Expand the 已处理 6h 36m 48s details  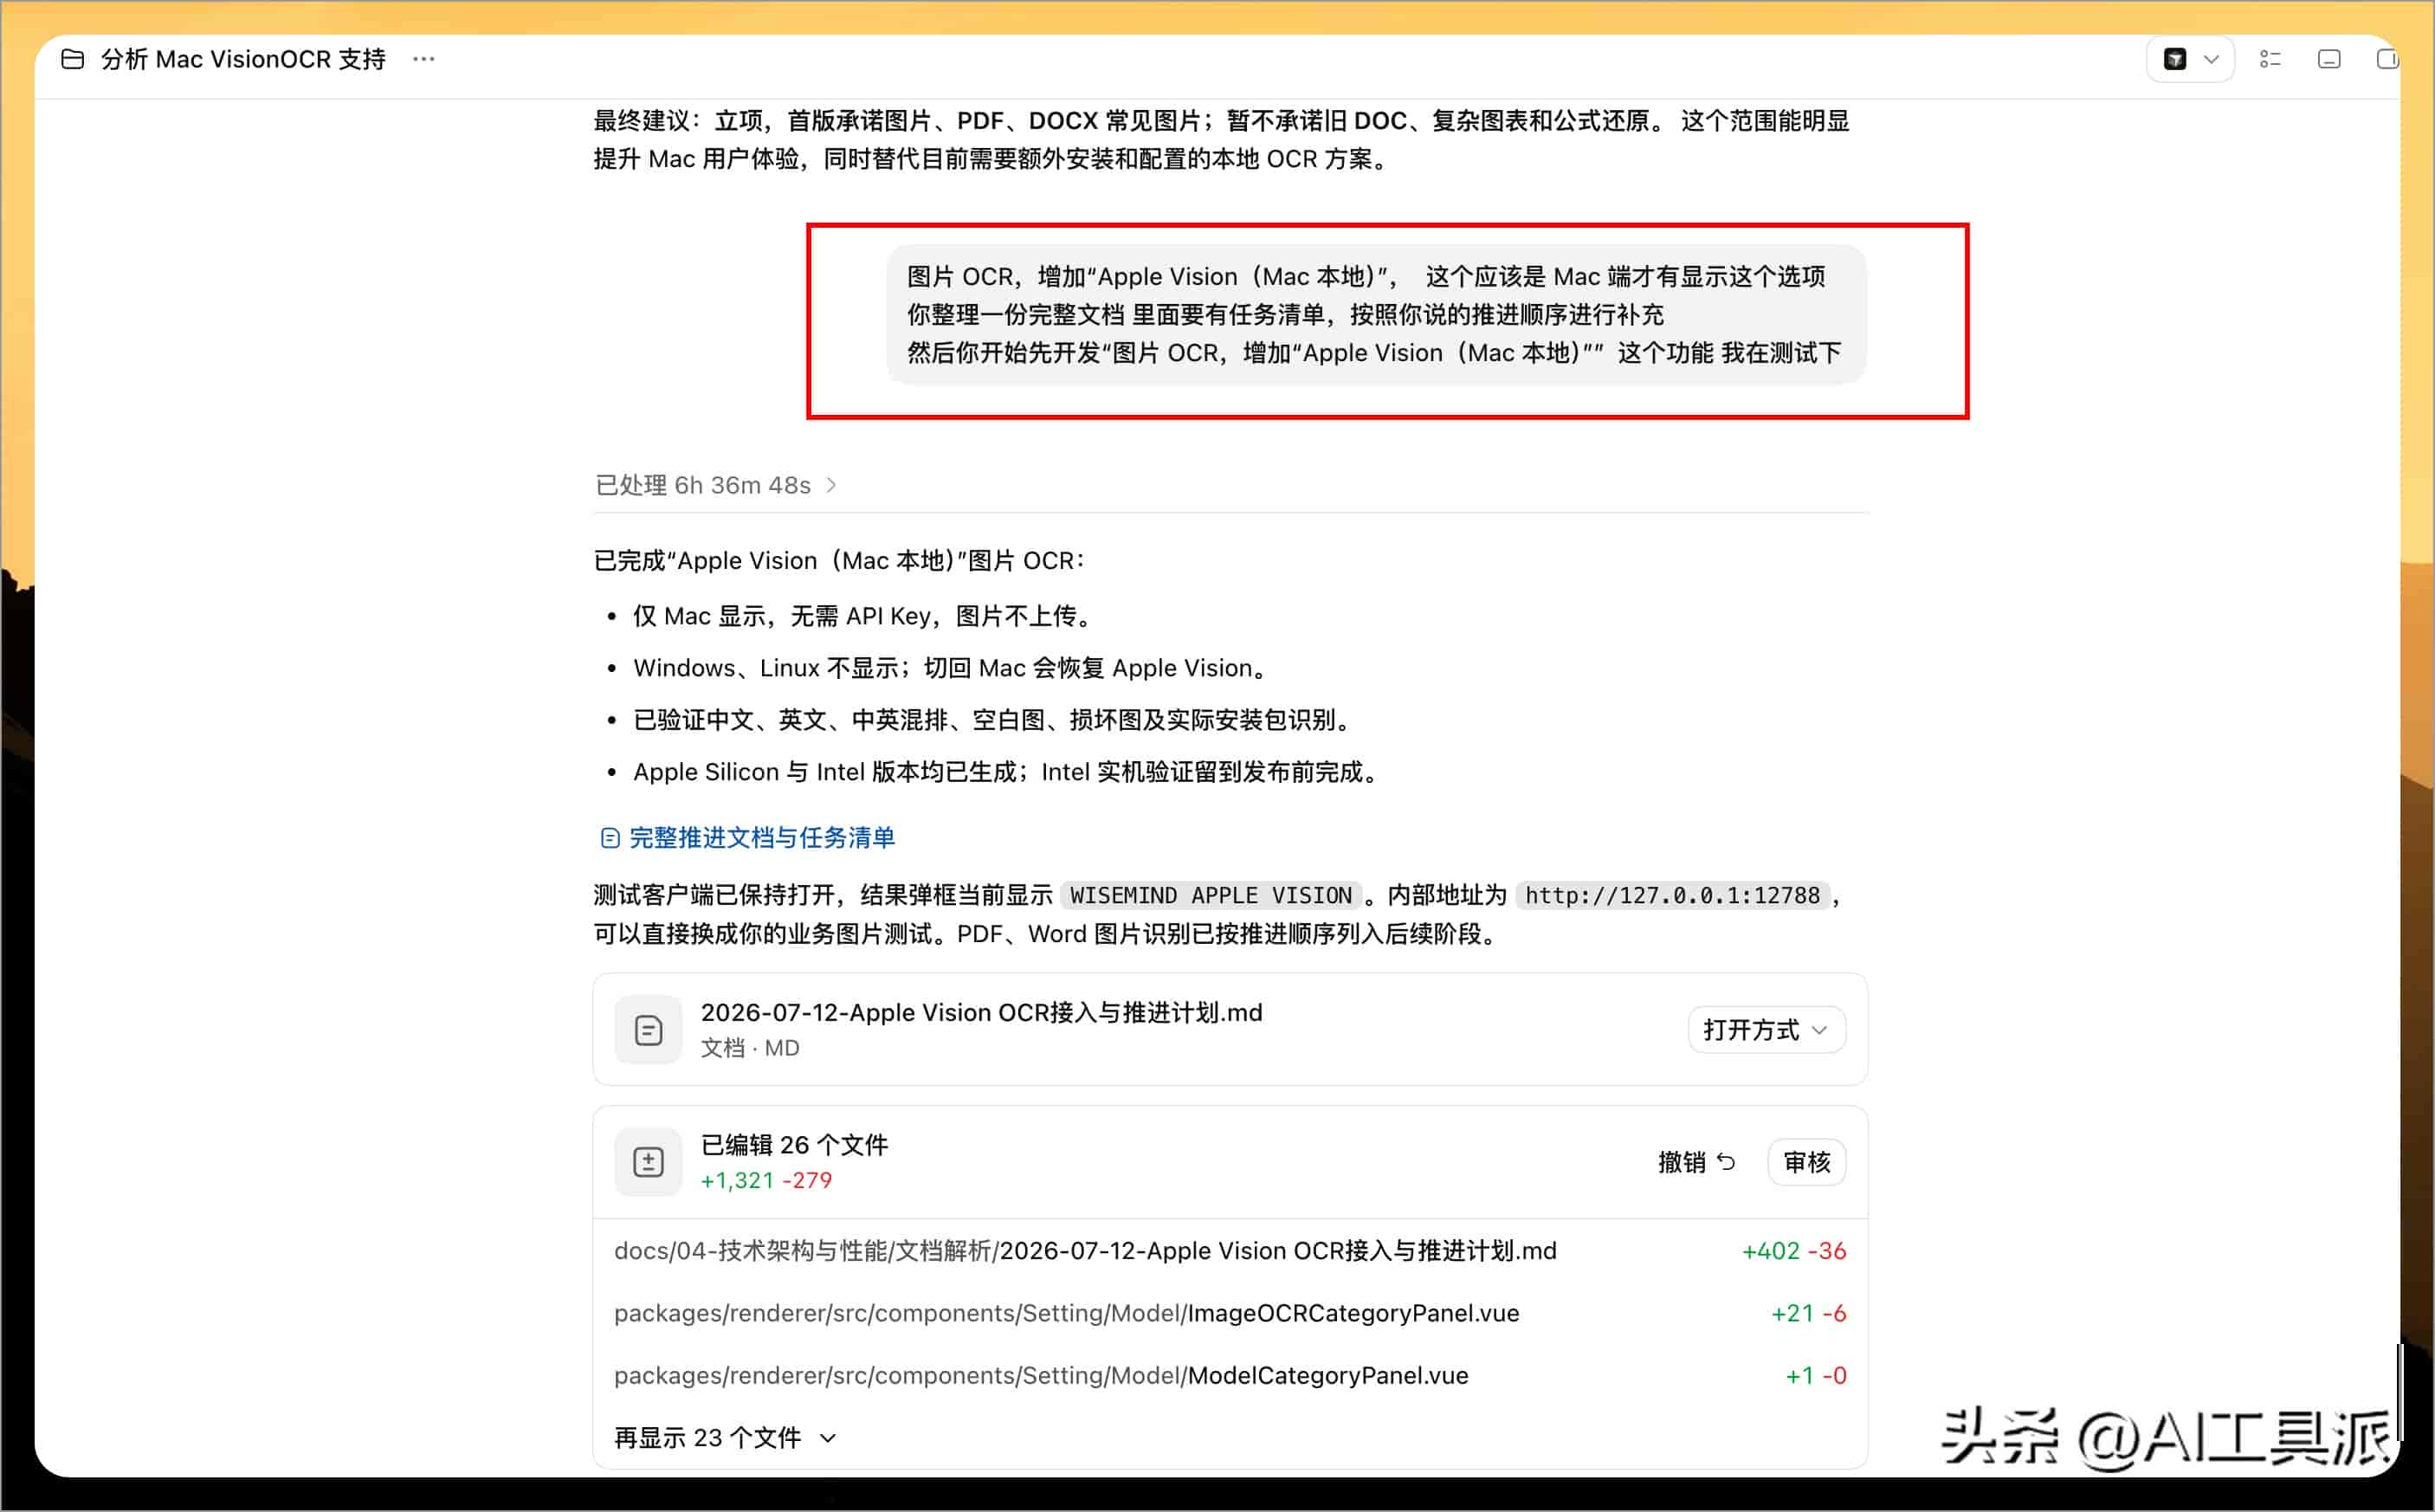click(716, 485)
